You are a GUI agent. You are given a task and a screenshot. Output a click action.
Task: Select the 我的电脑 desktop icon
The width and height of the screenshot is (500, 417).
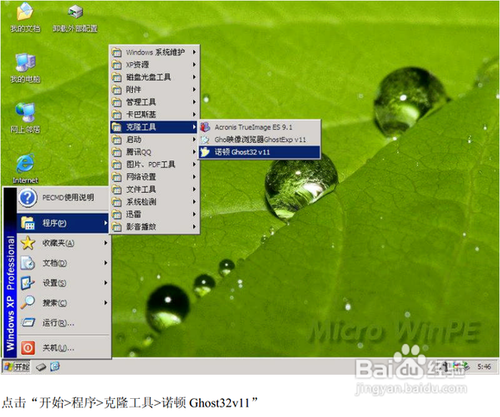25,68
